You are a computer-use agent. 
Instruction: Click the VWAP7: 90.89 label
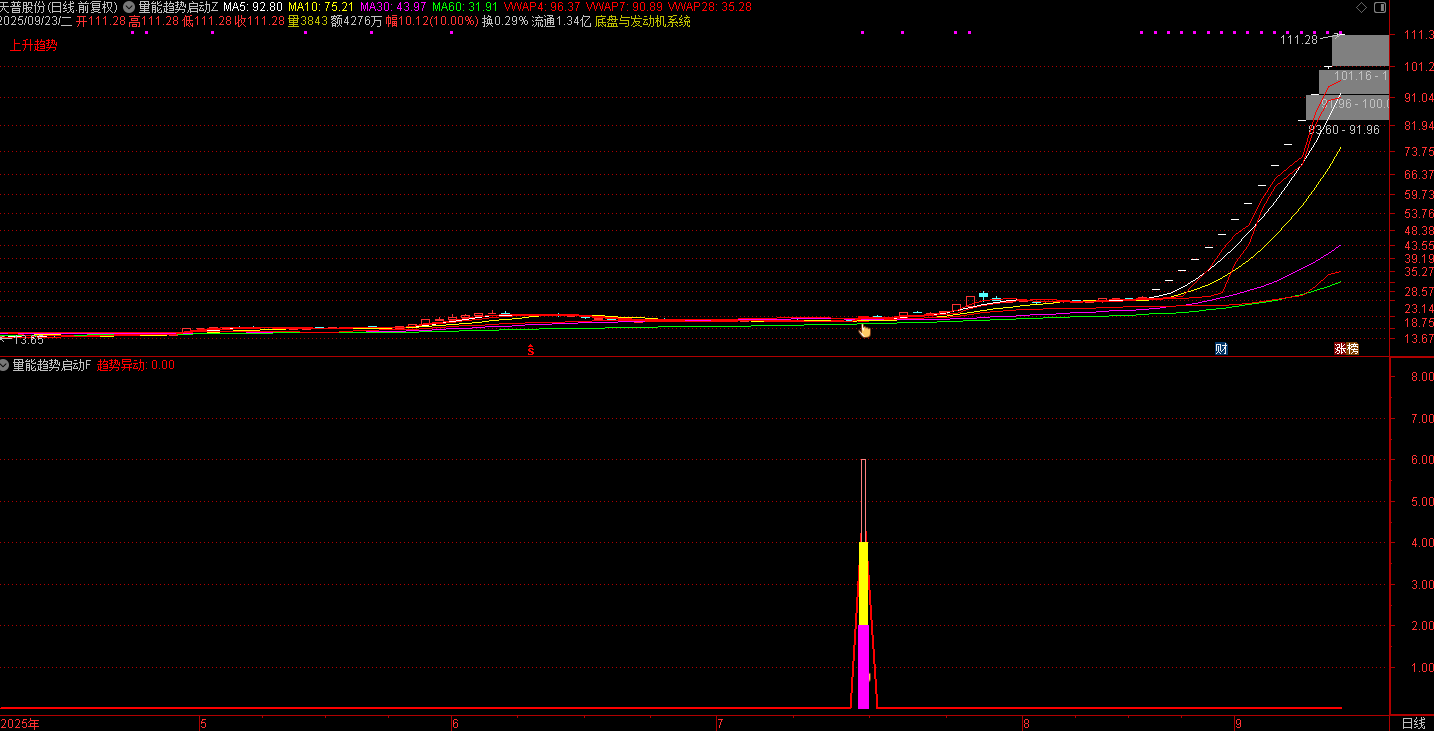click(623, 7)
